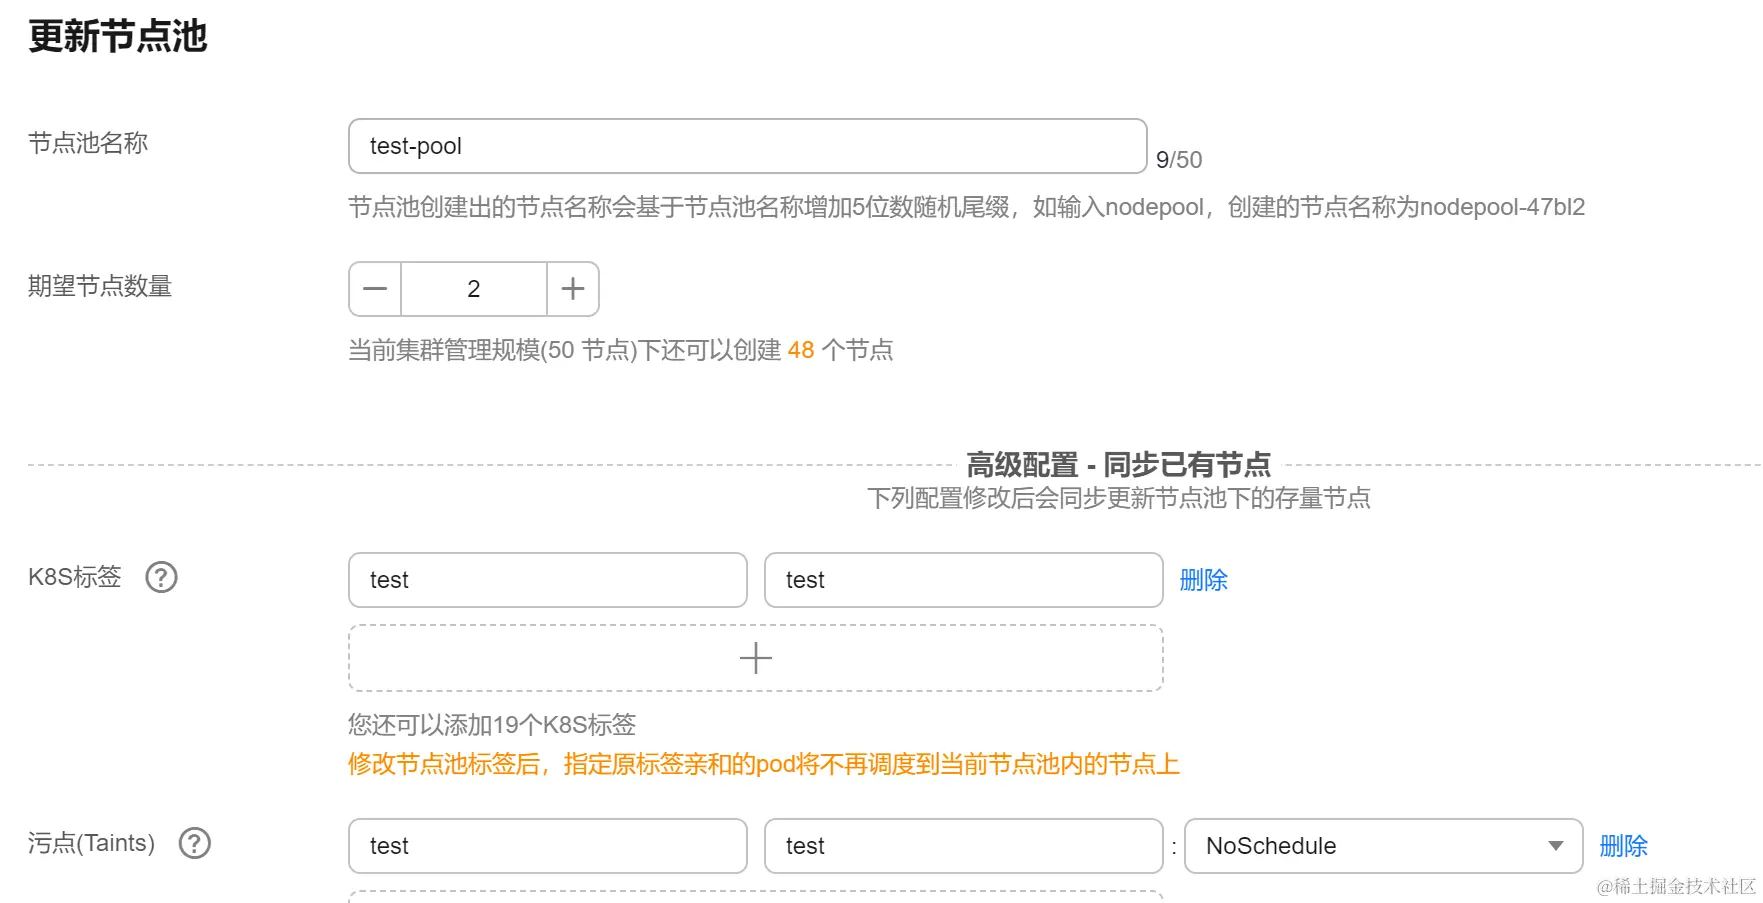Screen dimensions: 1763x903
Task: Delete the taint row via 删除
Action: point(1623,846)
